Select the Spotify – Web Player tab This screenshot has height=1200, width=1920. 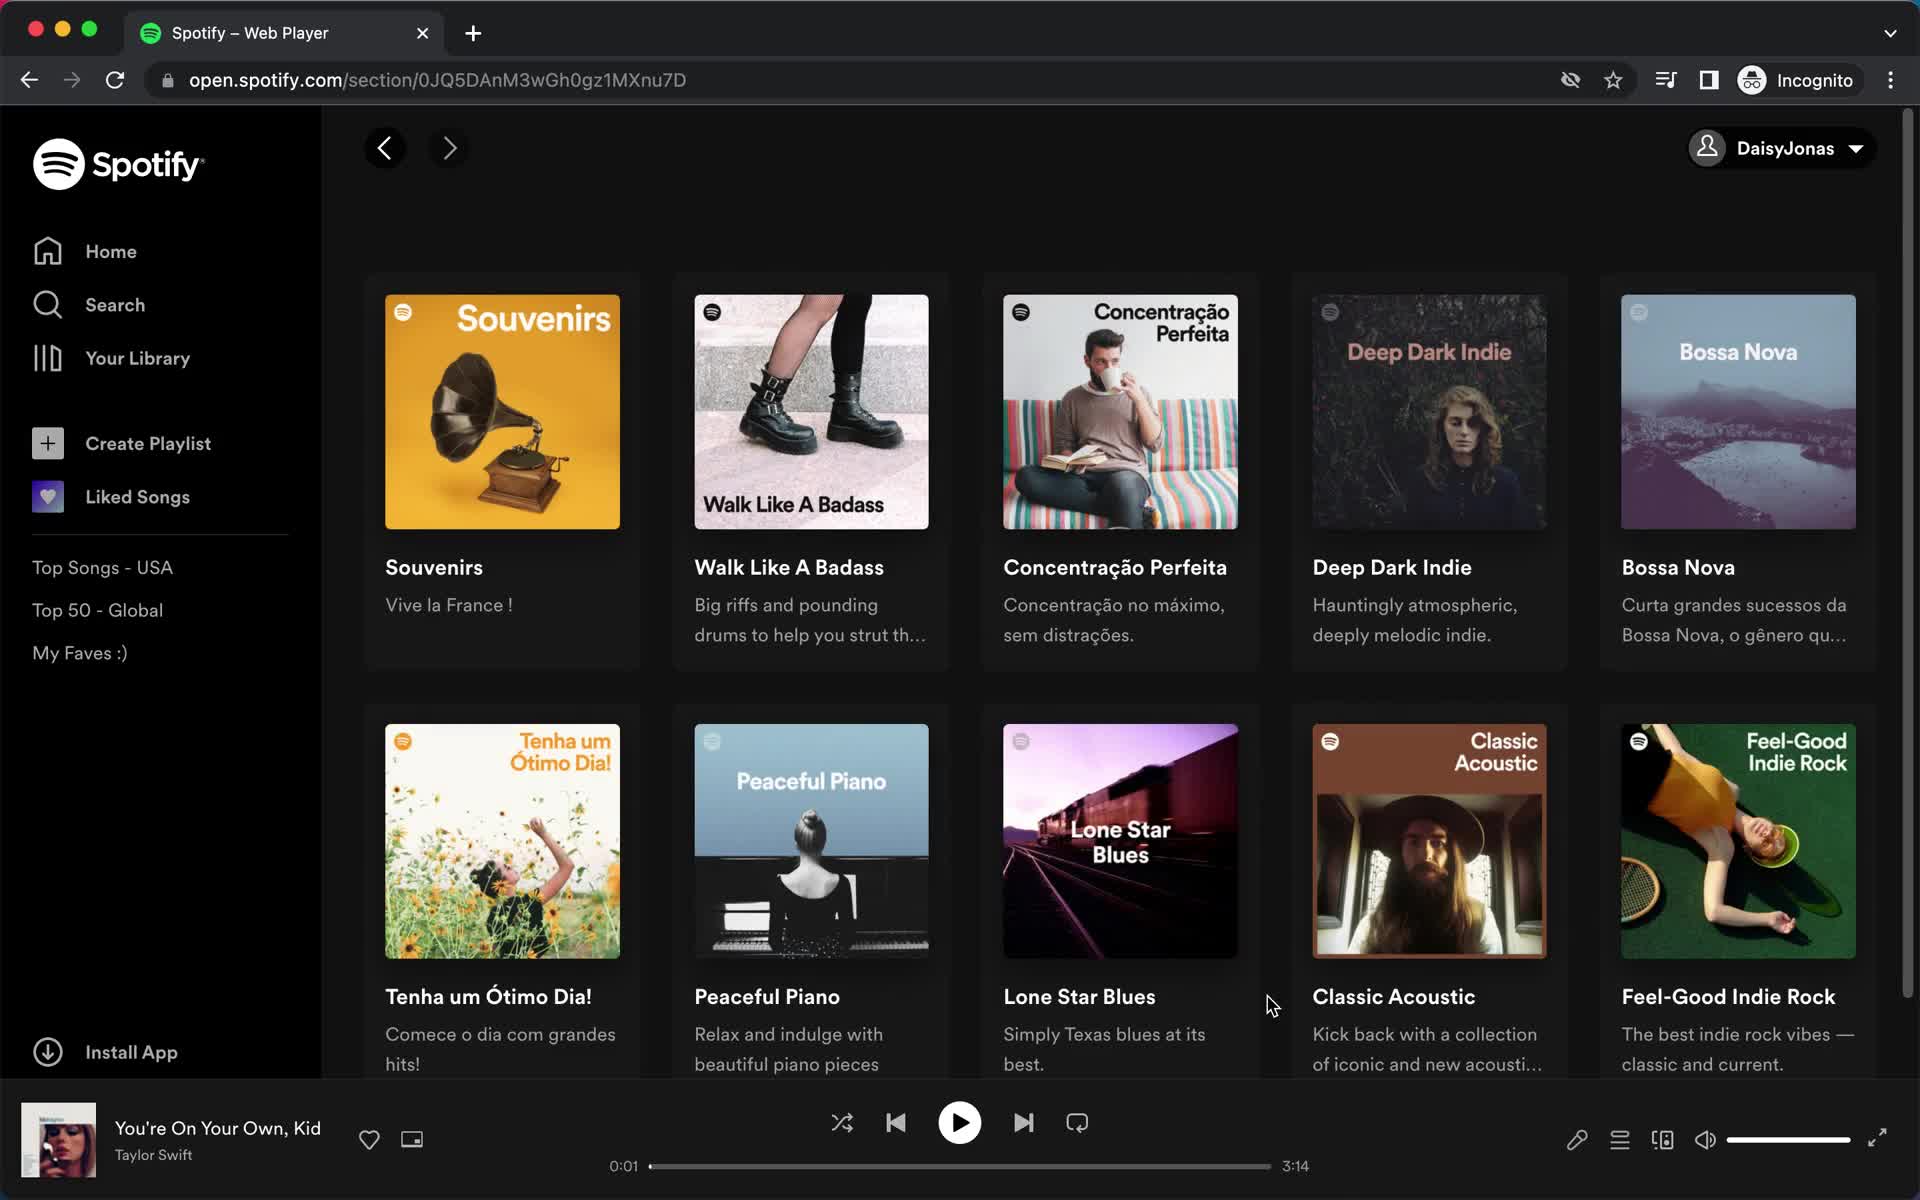283,33
